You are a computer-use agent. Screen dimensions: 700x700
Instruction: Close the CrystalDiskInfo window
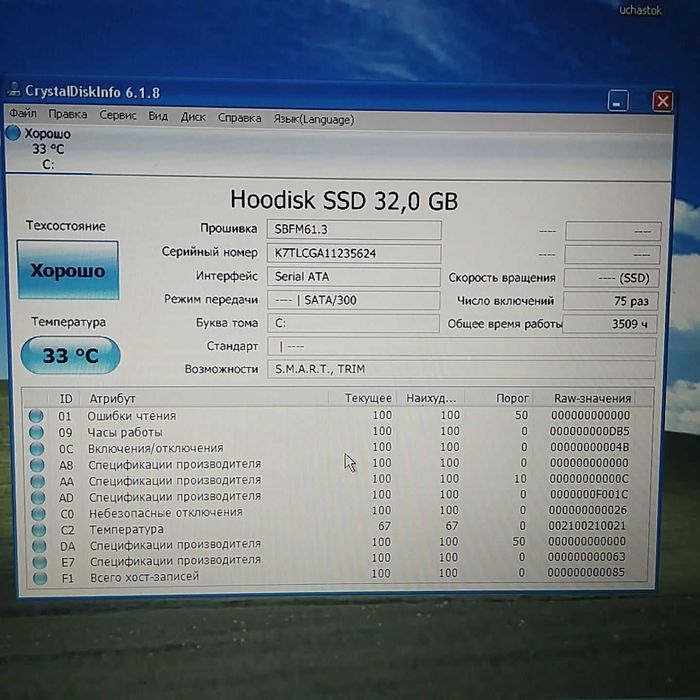pyautogui.click(x=662, y=101)
